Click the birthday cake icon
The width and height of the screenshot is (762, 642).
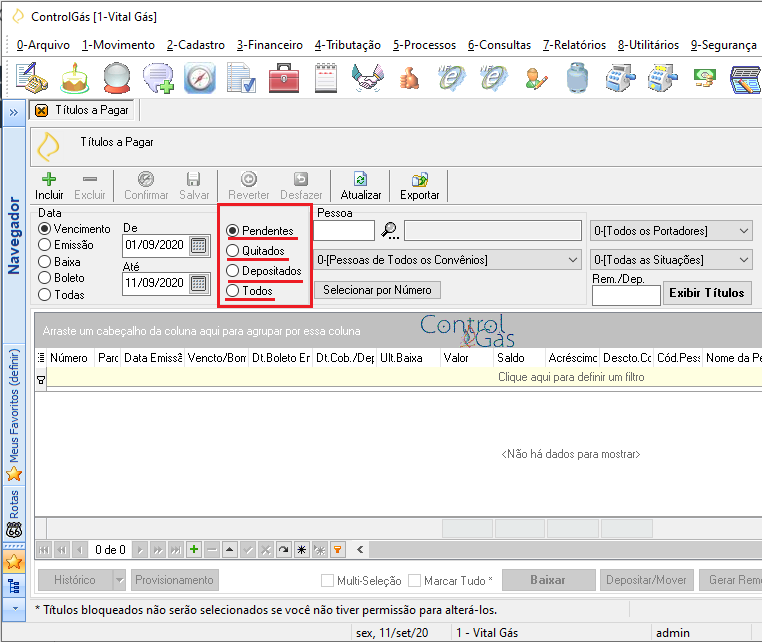click(x=74, y=78)
